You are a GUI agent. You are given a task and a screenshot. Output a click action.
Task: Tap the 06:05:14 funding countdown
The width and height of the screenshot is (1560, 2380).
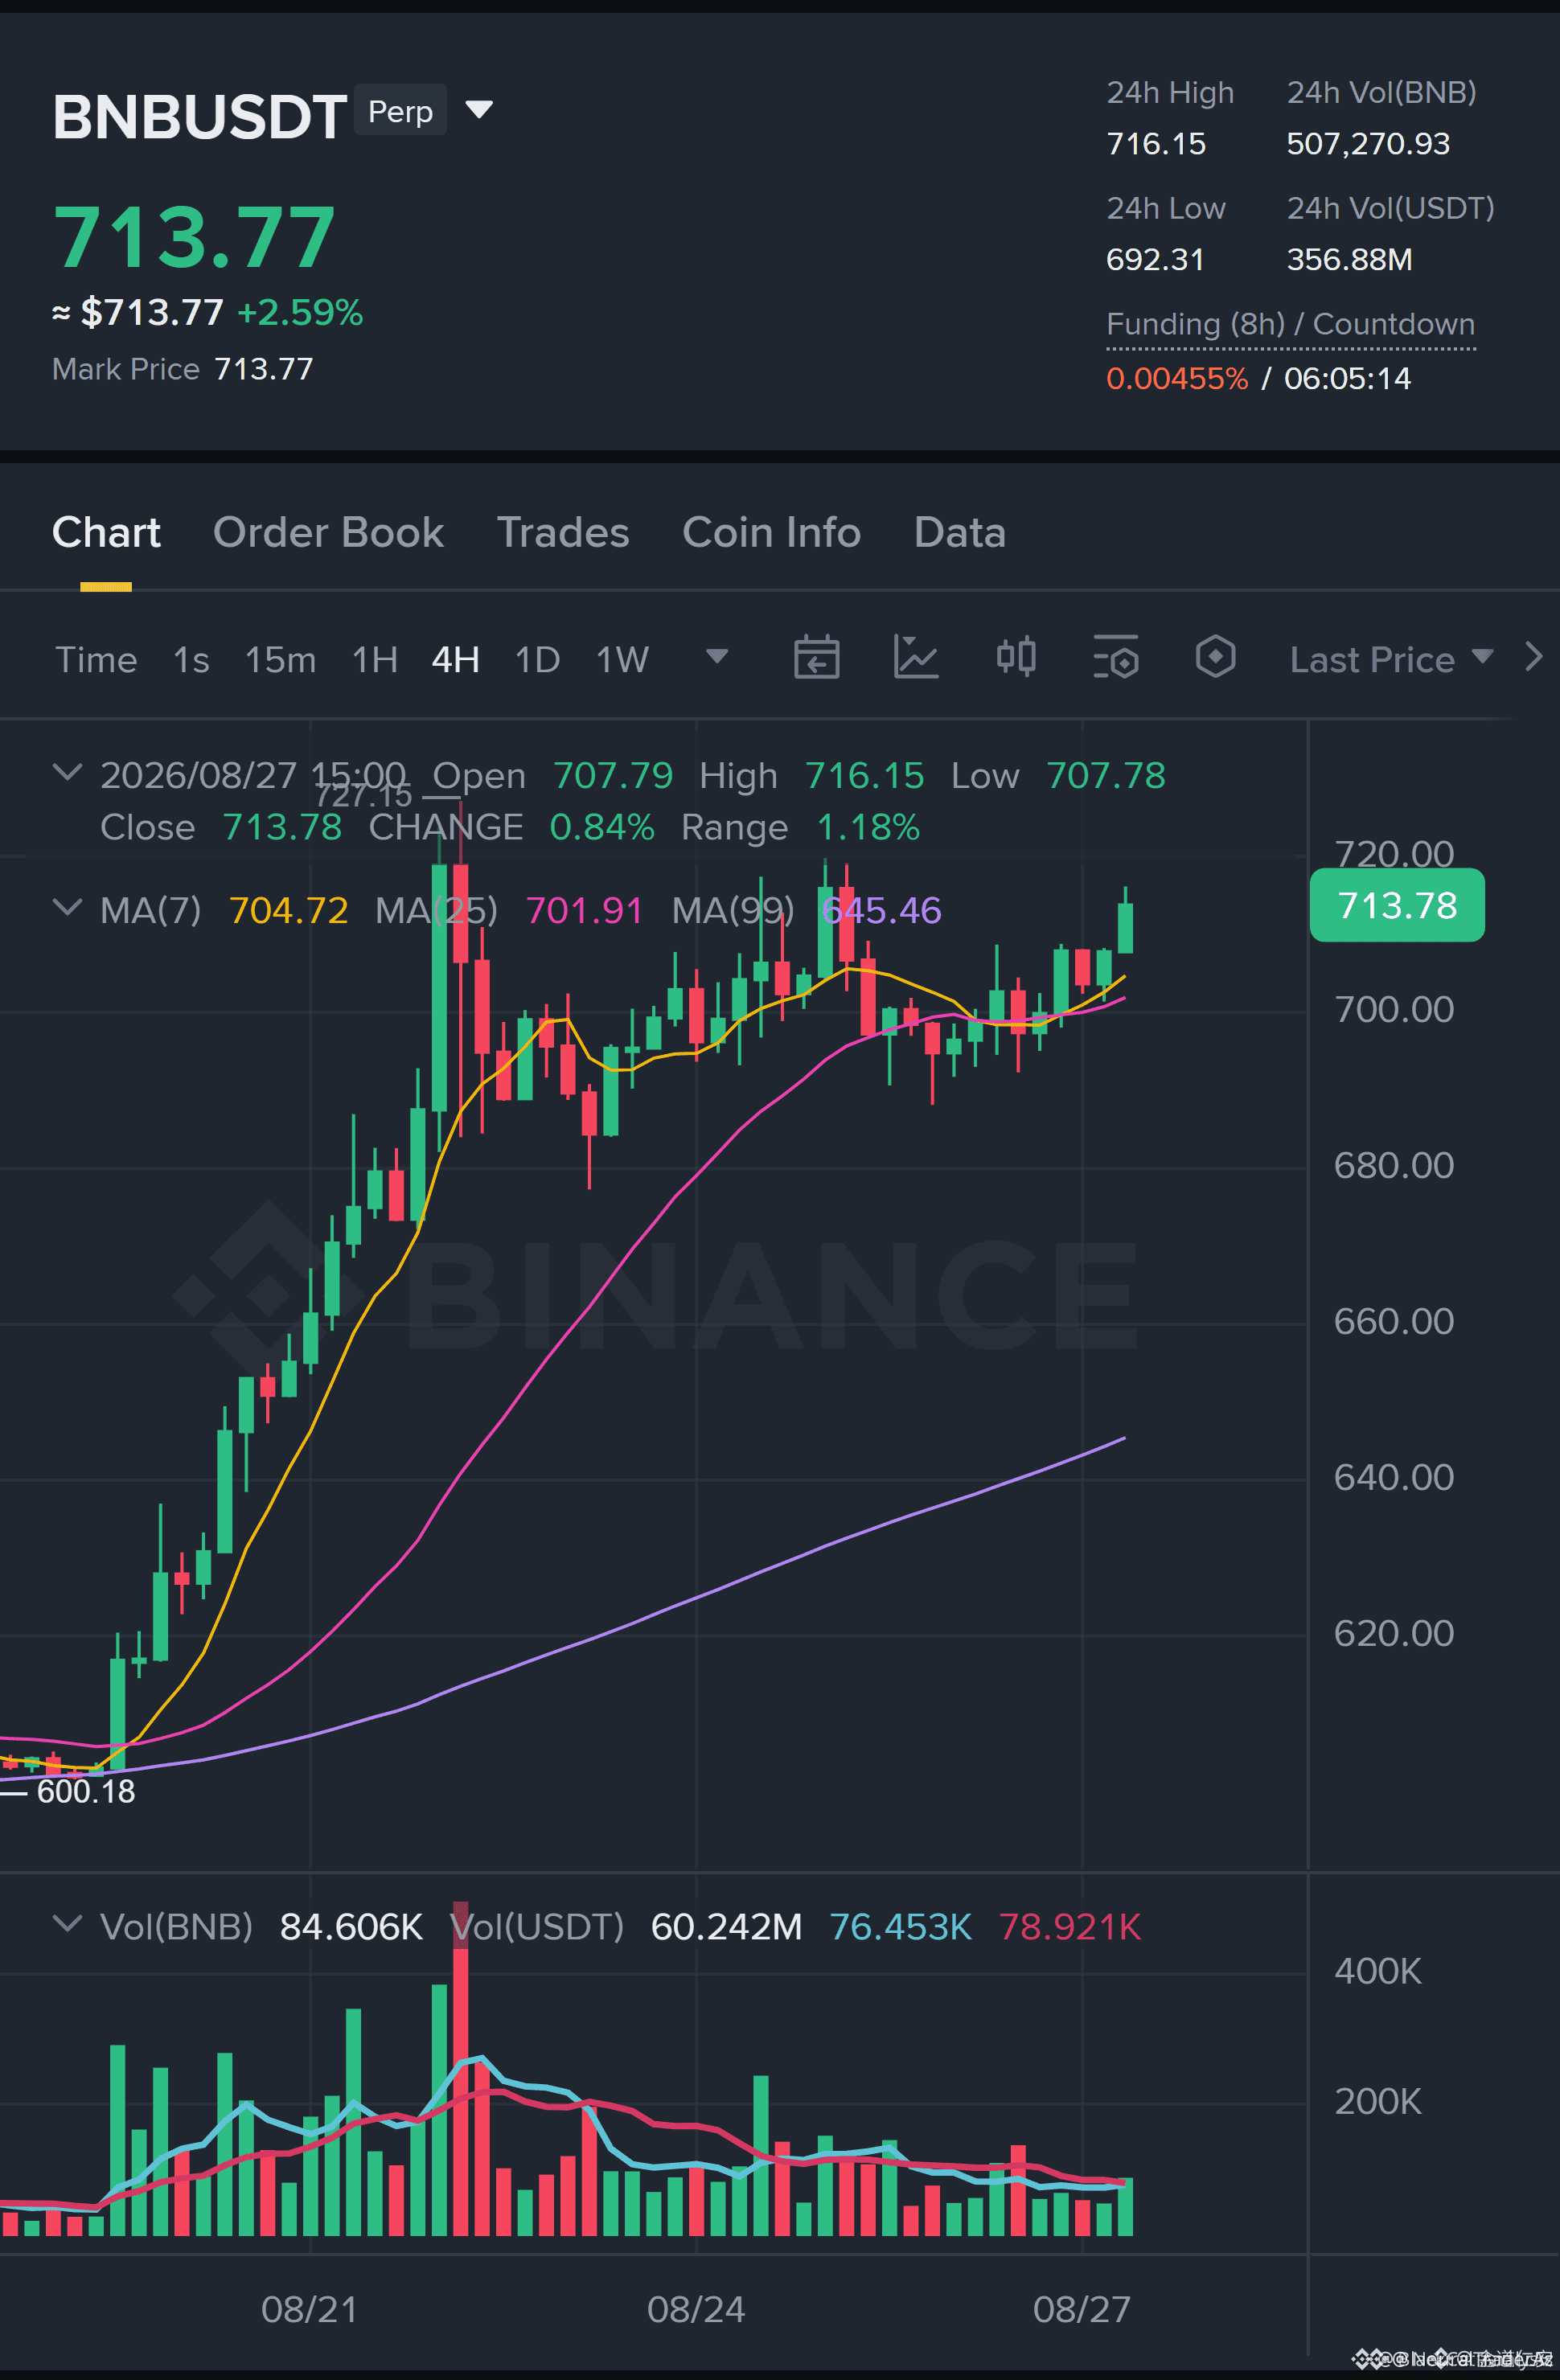pos(1347,378)
